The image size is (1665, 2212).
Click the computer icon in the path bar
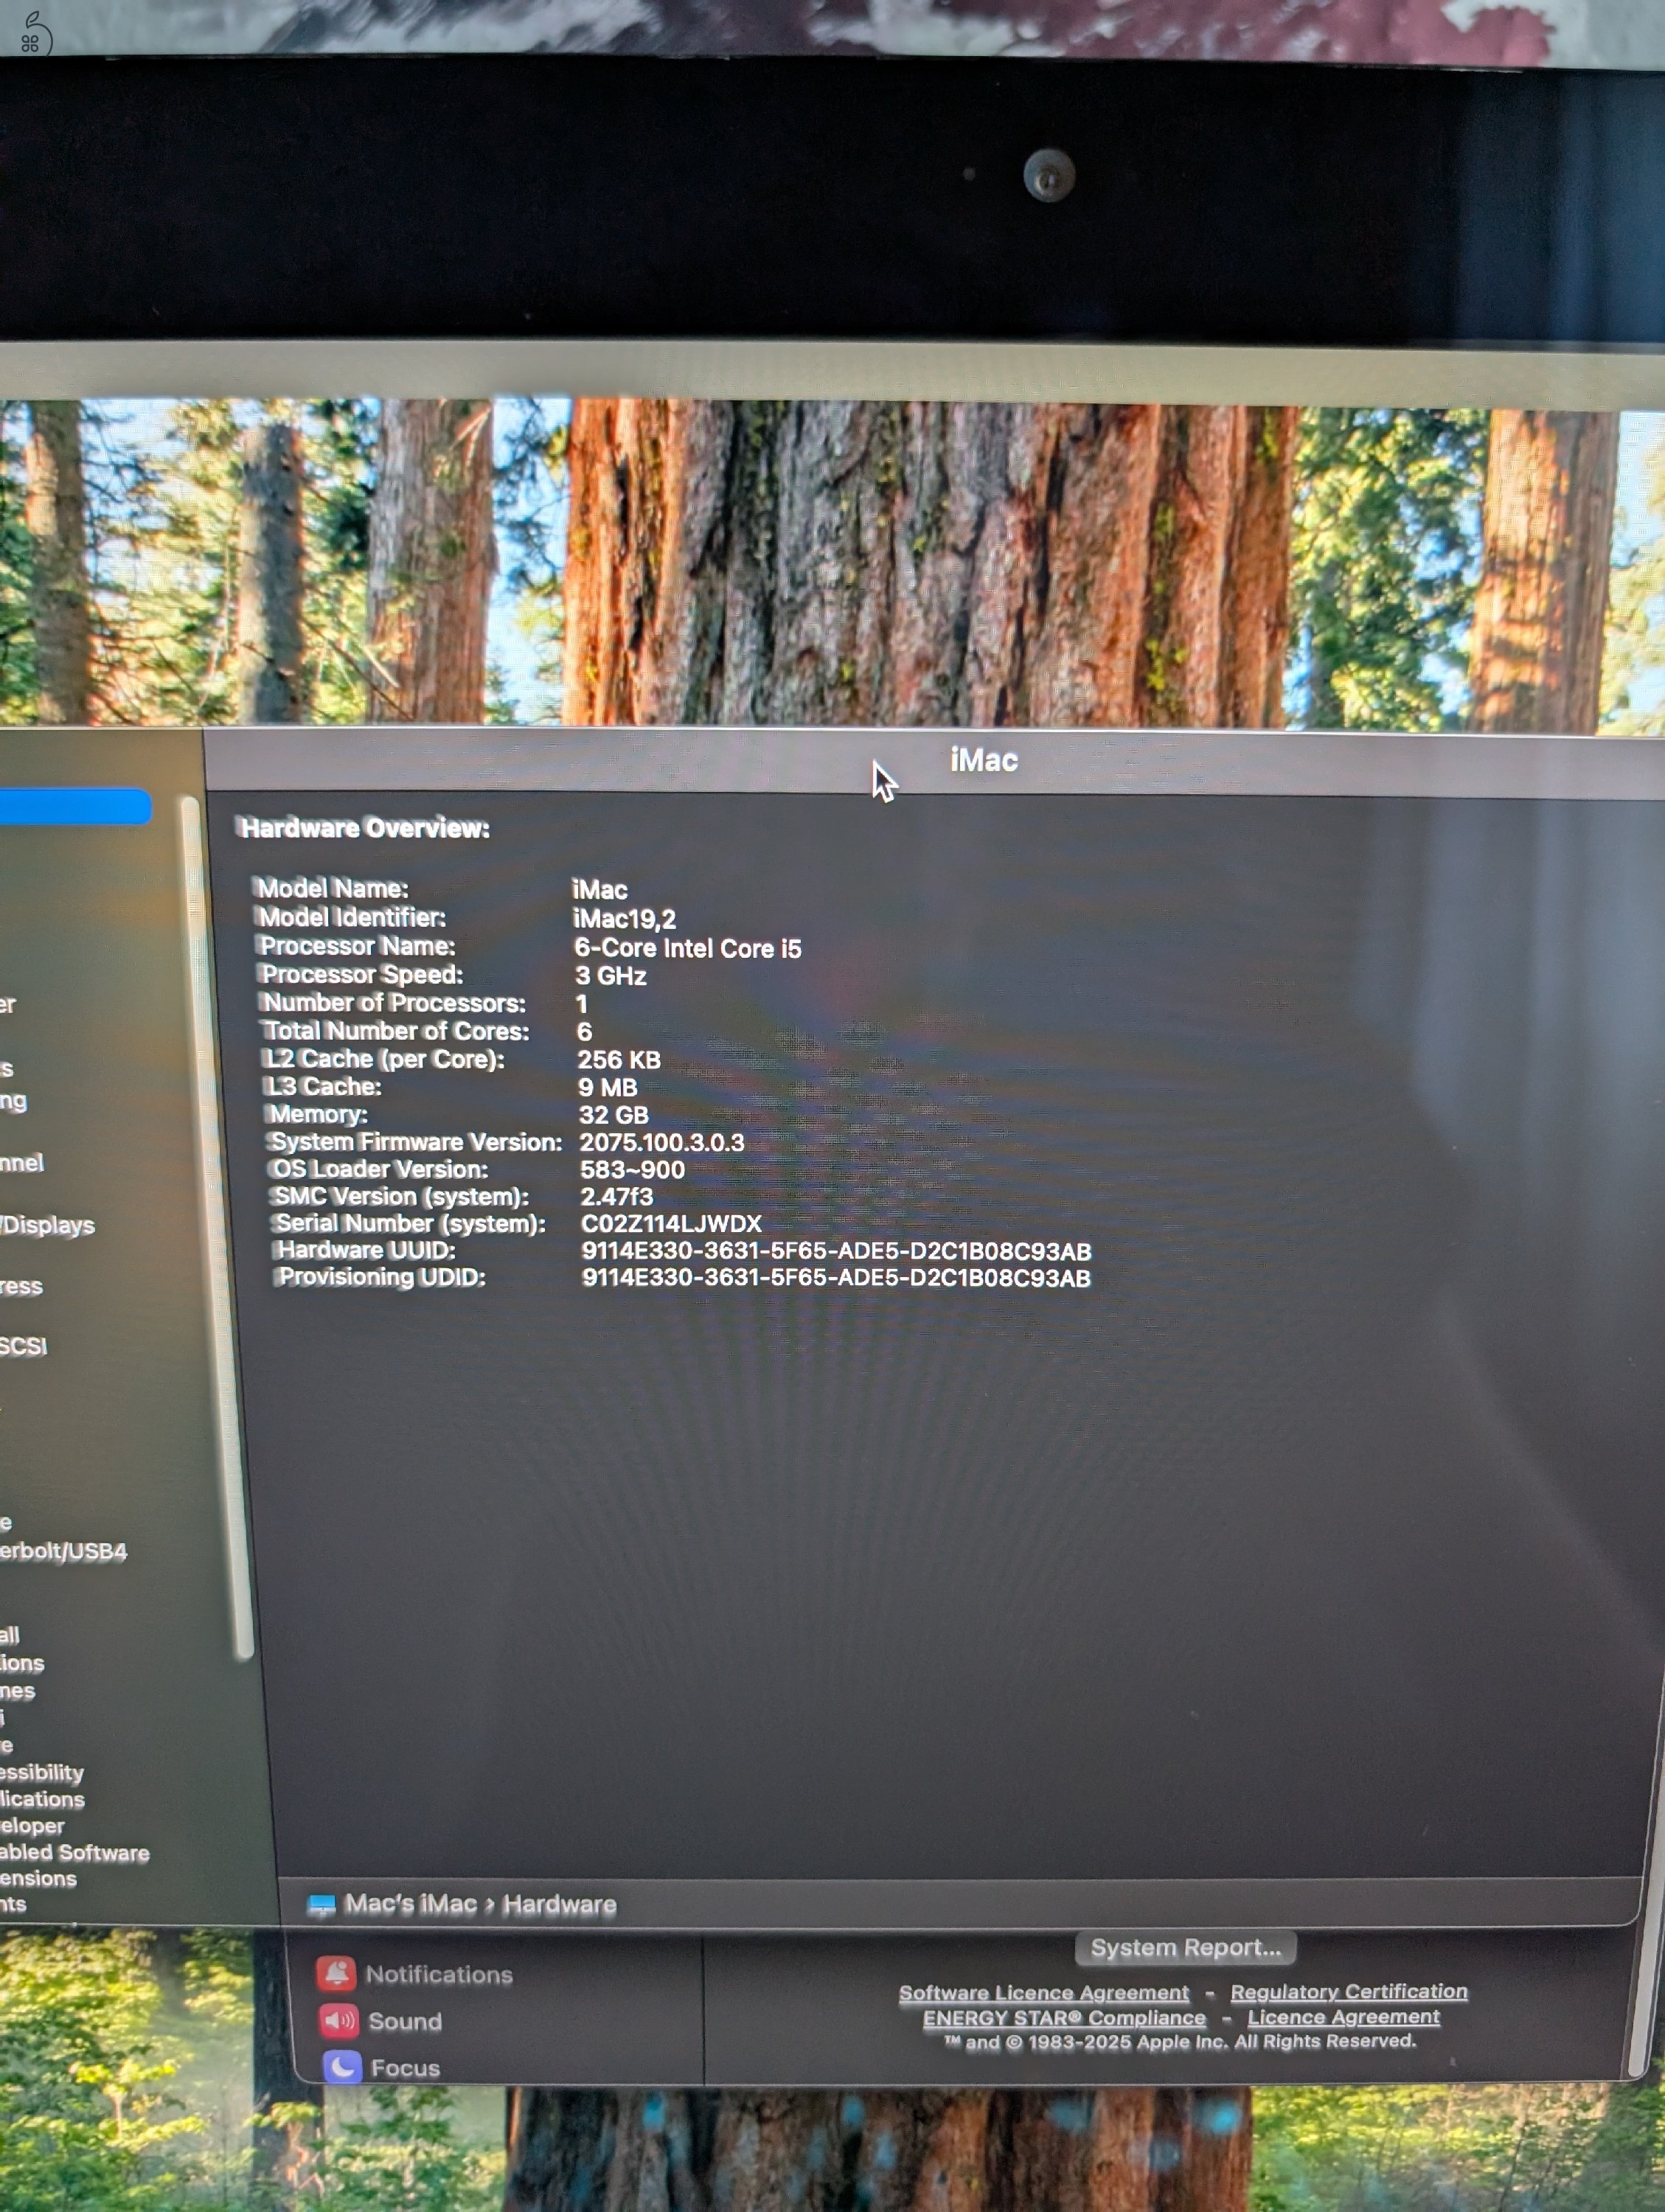(x=321, y=1904)
